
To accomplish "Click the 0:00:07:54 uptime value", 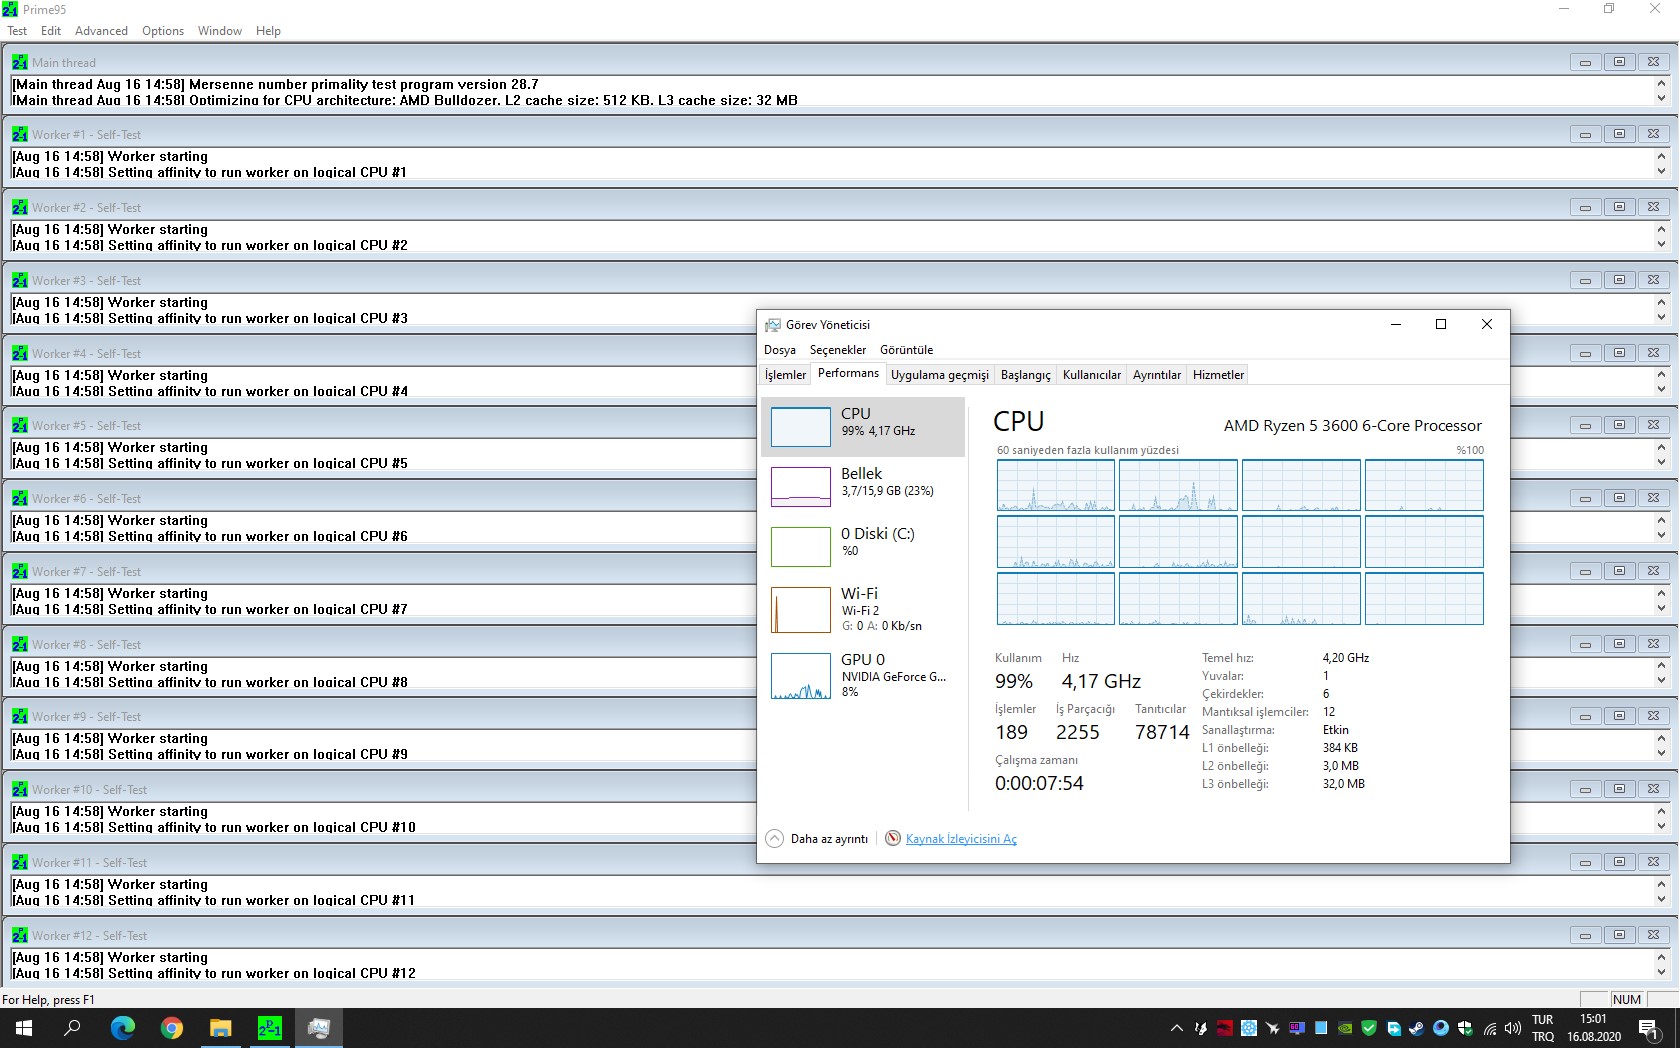I will click(x=1039, y=783).
